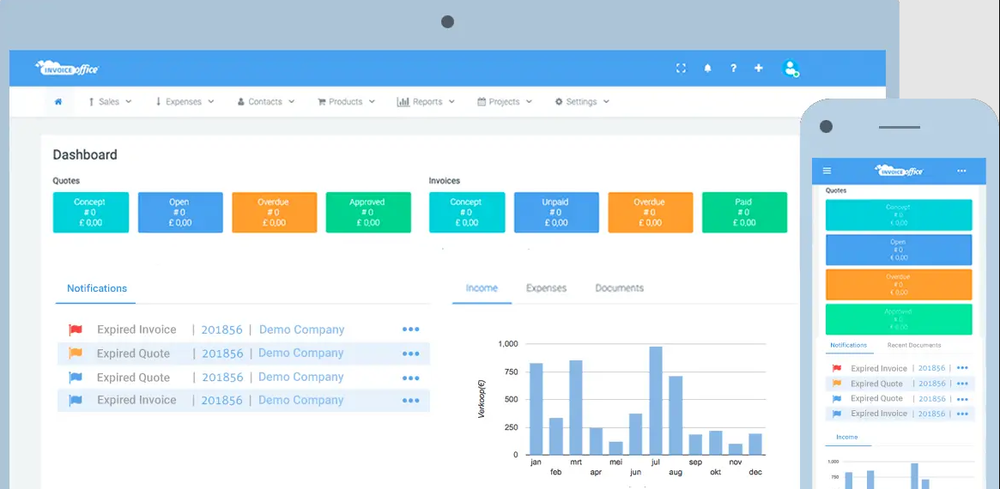Viewport: 1000px width, 489px height.
Task: Open Invoices Unpaid tile
Action: pos(556,212)
